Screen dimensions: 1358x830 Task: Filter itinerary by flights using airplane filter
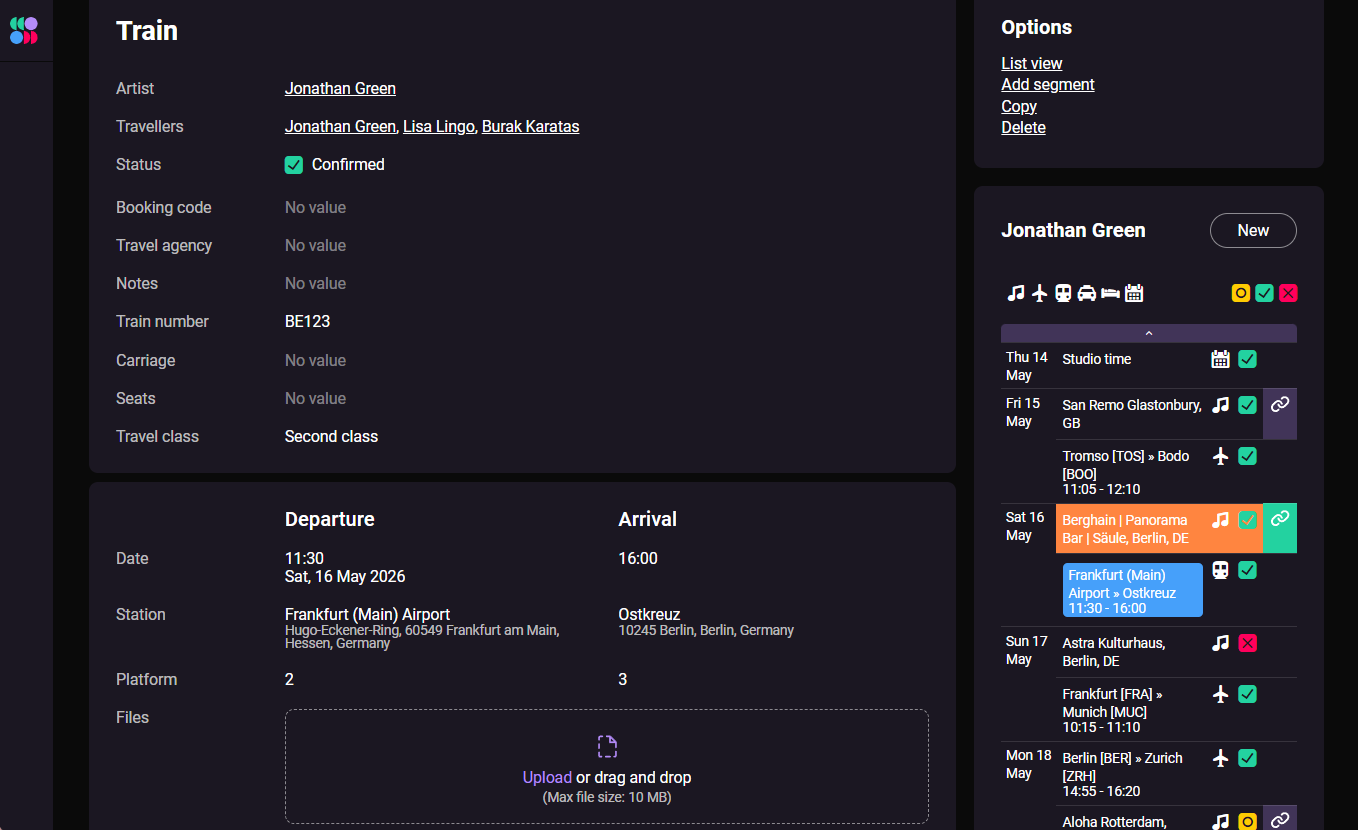coord(1040,293)
